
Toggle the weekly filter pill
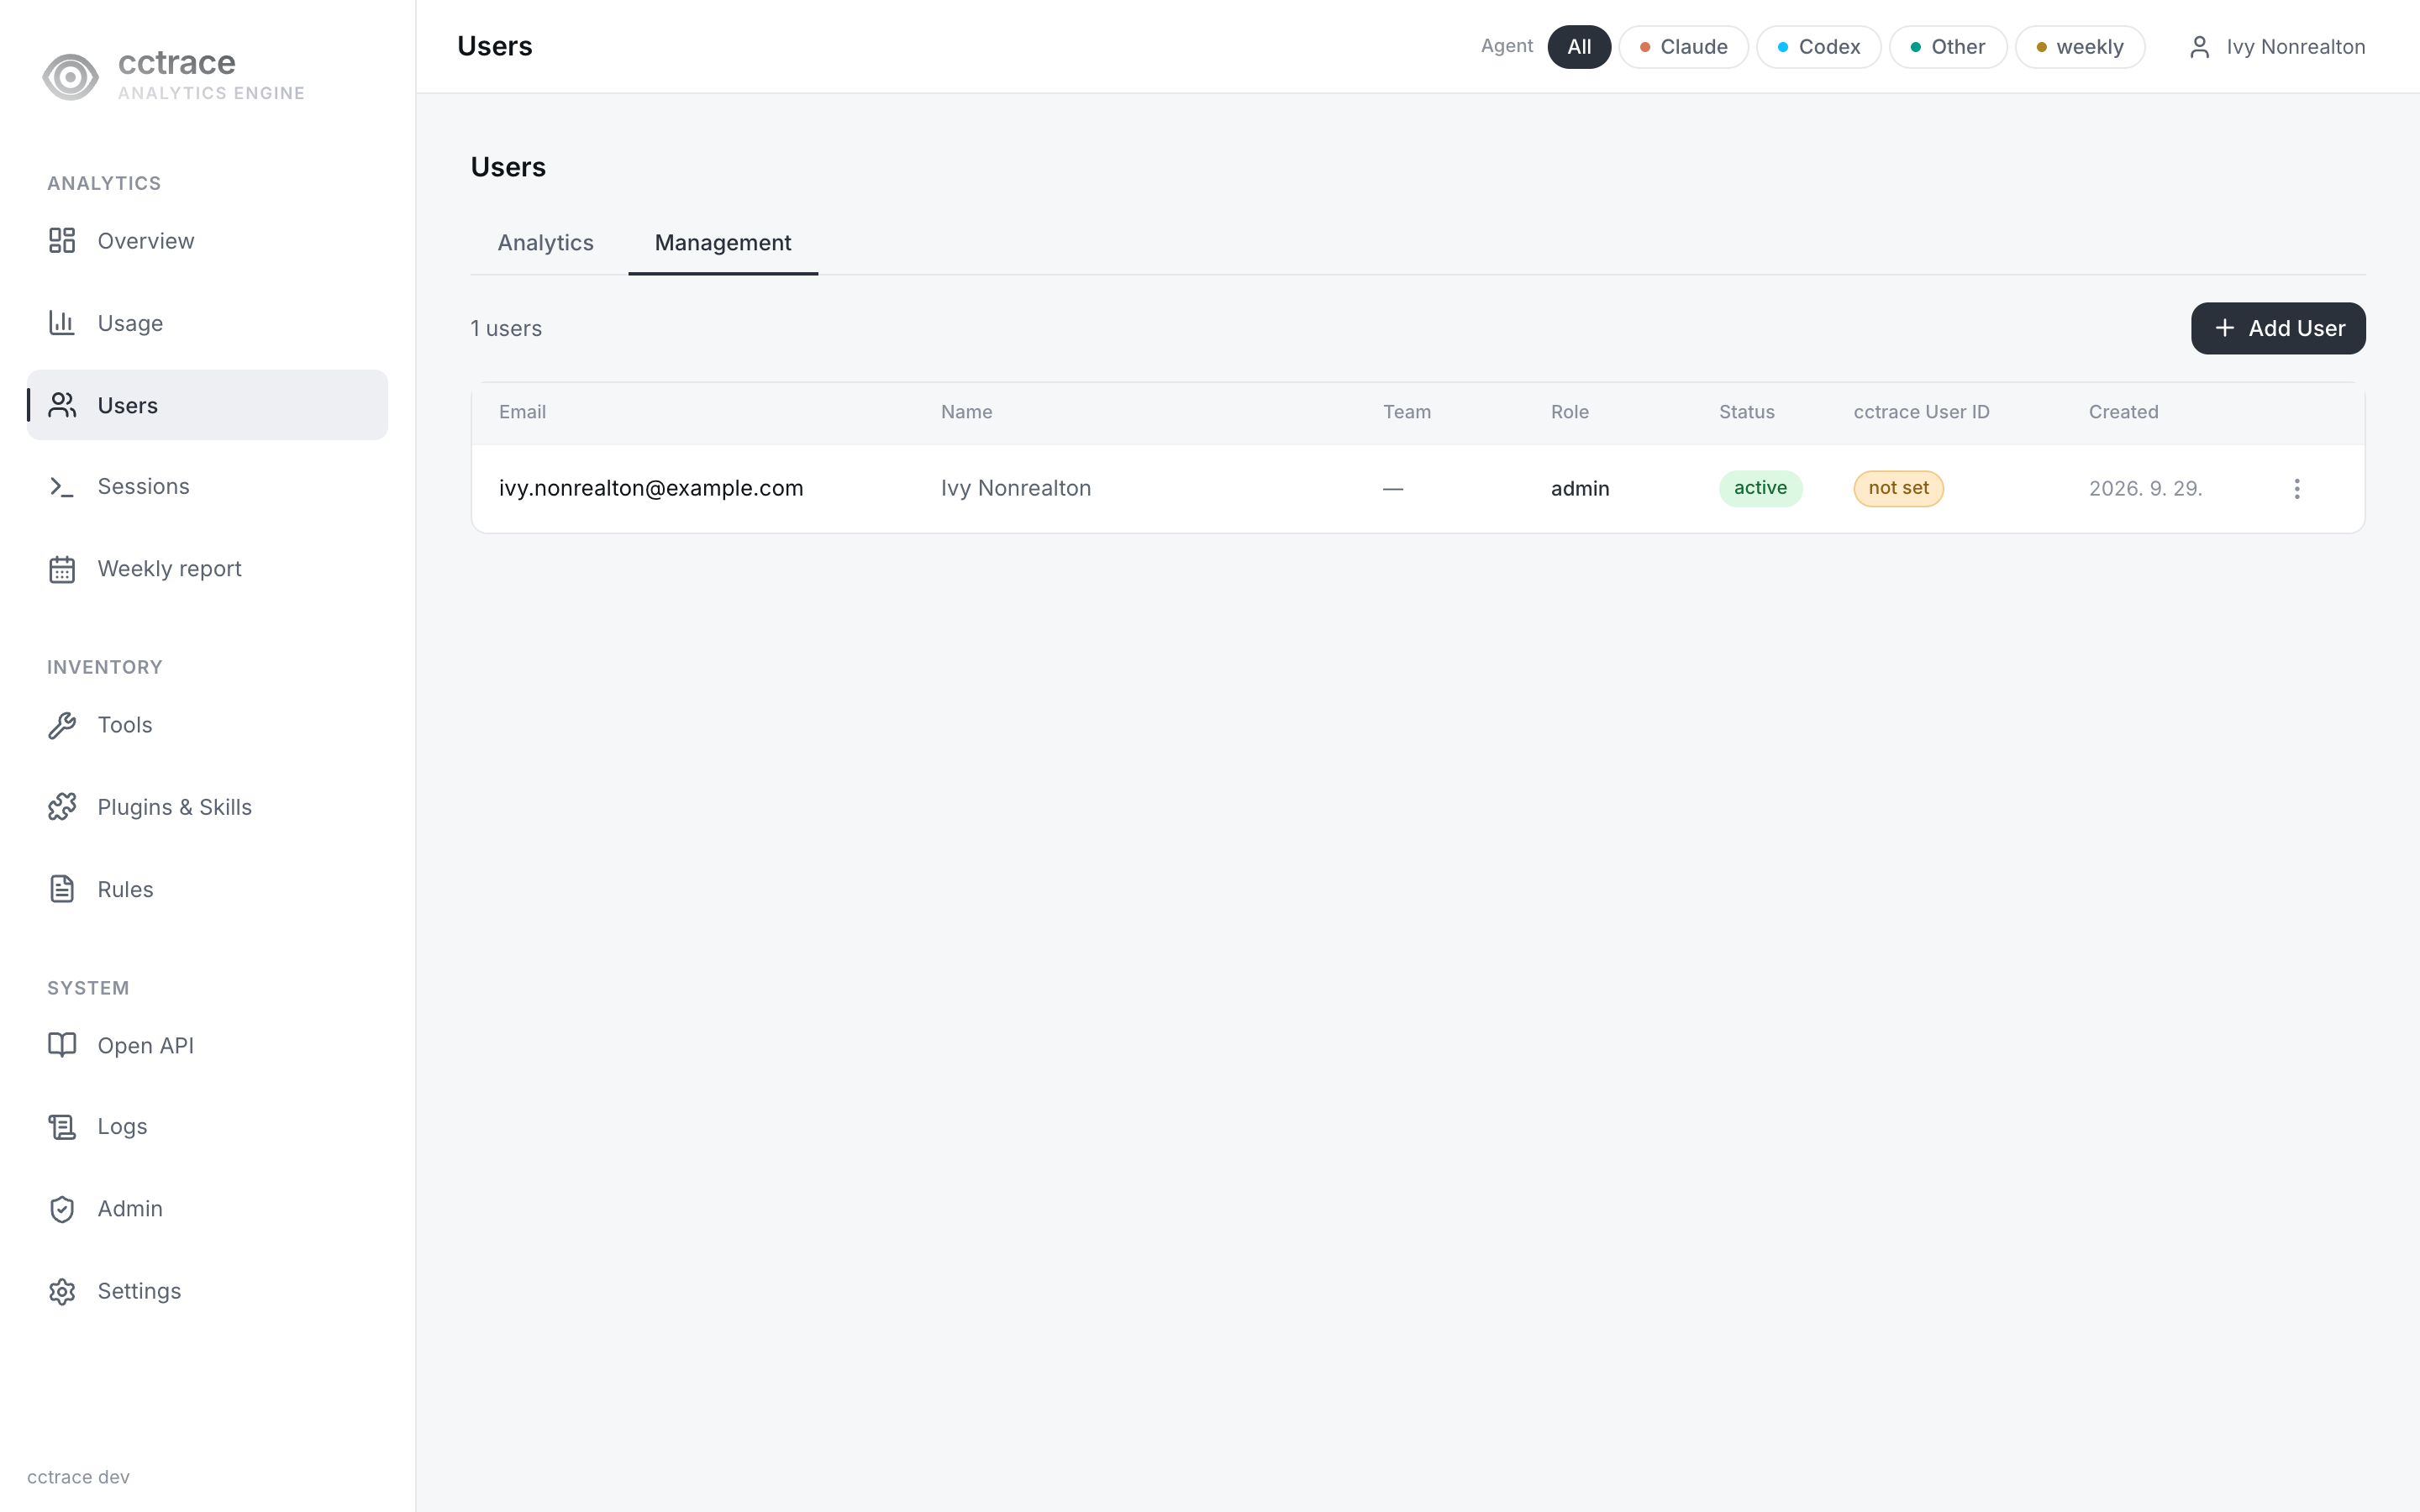tap(2079, 47)
